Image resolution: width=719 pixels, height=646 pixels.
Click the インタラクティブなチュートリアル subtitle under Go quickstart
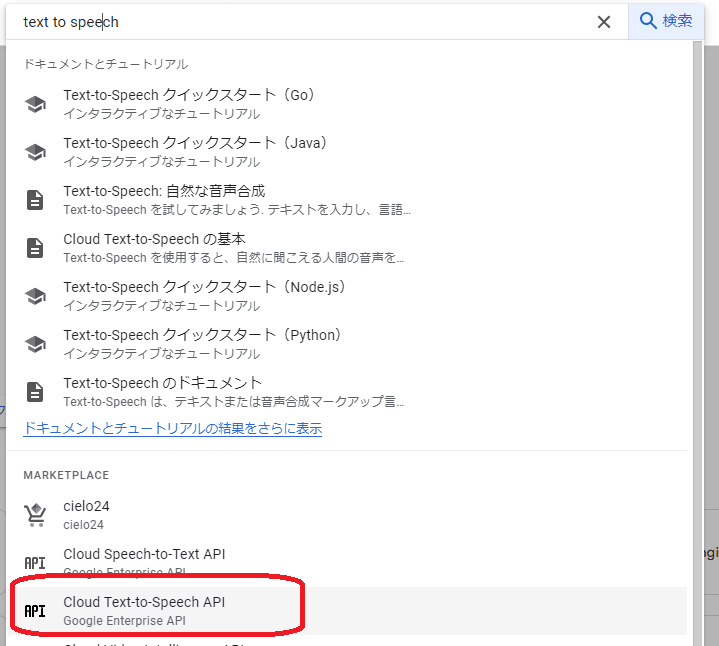pyautogui.click(x=161, y=114)
